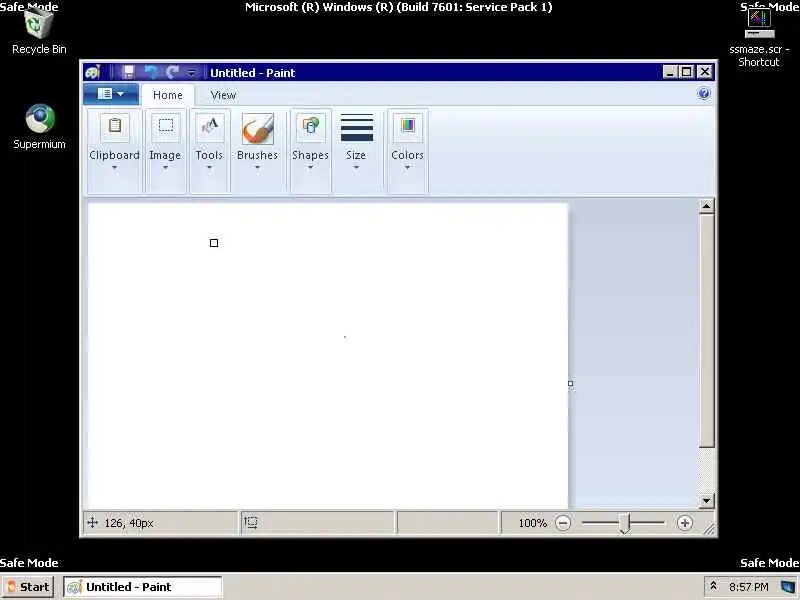Screen dimensions: 800x600
Task: Click the system tray clock 8:57 PM
Action: pos(748,587)
